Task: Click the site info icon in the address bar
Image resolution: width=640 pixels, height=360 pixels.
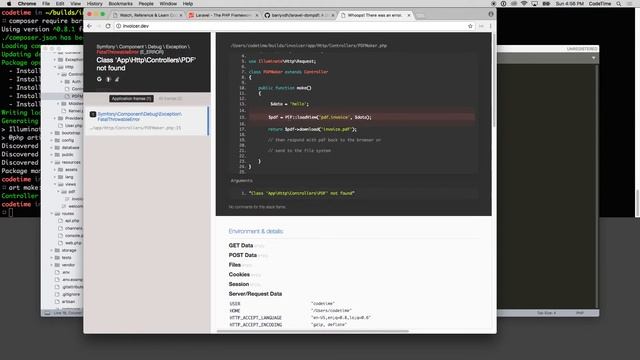Action: (118, 26)
